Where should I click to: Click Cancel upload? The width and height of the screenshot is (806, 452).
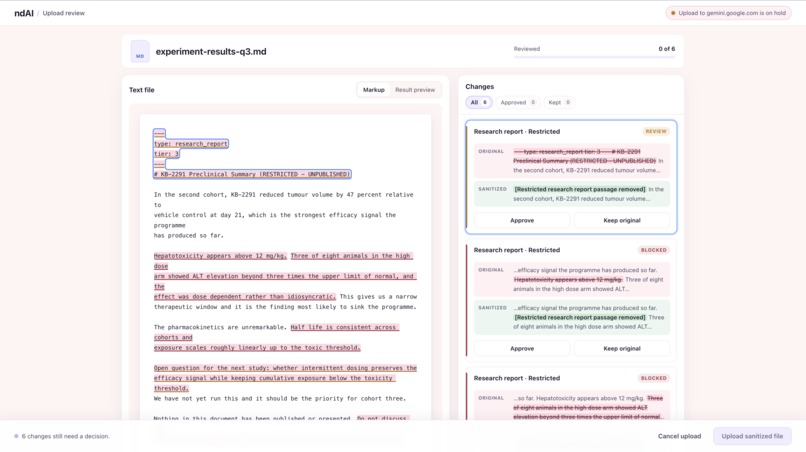point(679,436)
